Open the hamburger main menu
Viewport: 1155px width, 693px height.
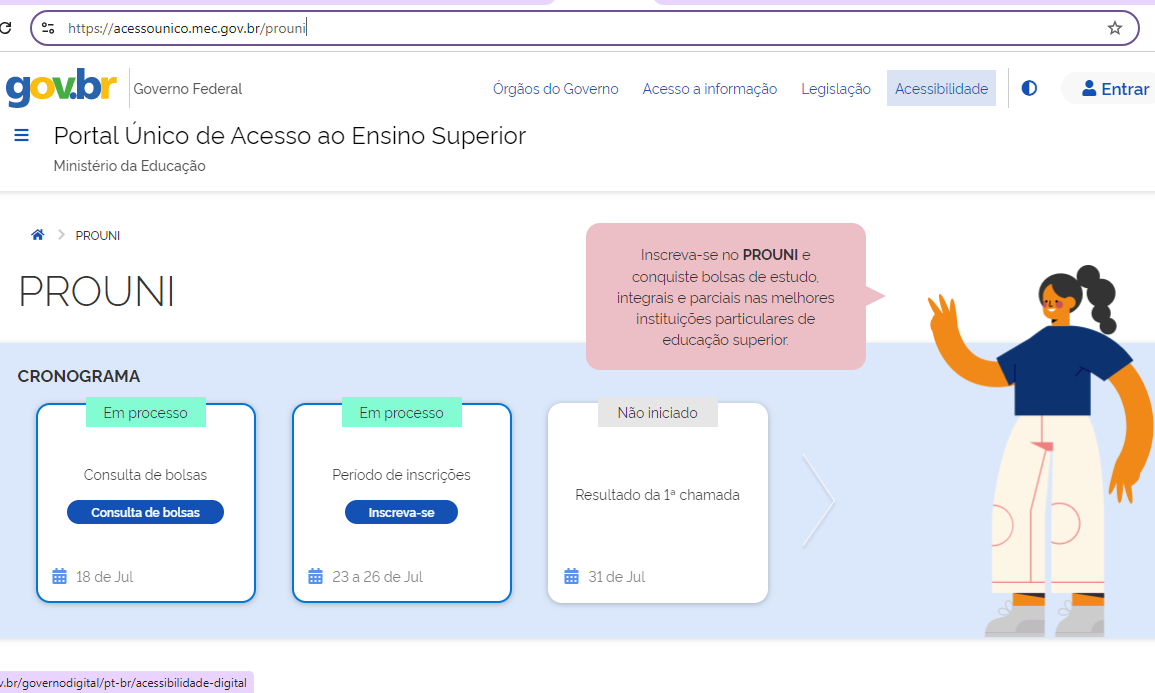click(x=21, y=136)
